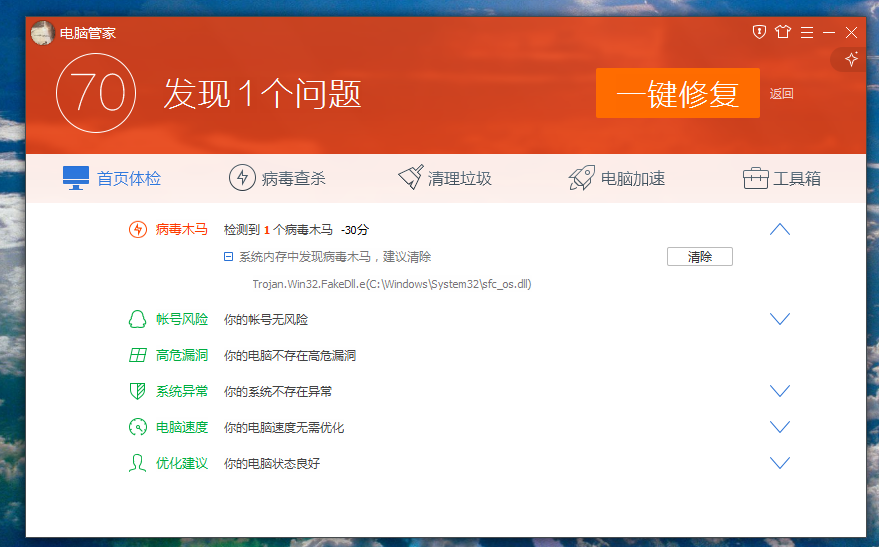Click the 电脑速度 gauge icon
This screenshot has width=879, height=547.
tap(138, 427)
